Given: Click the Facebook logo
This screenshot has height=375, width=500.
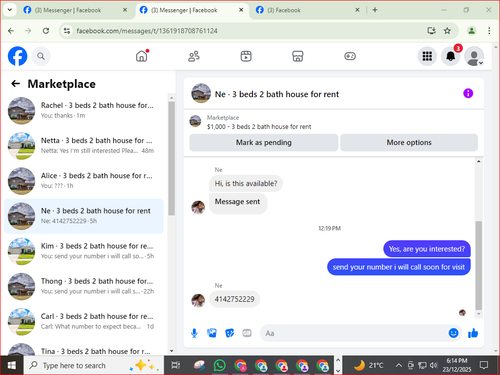Looking at the screenshot, I should (x=17, y=56).
